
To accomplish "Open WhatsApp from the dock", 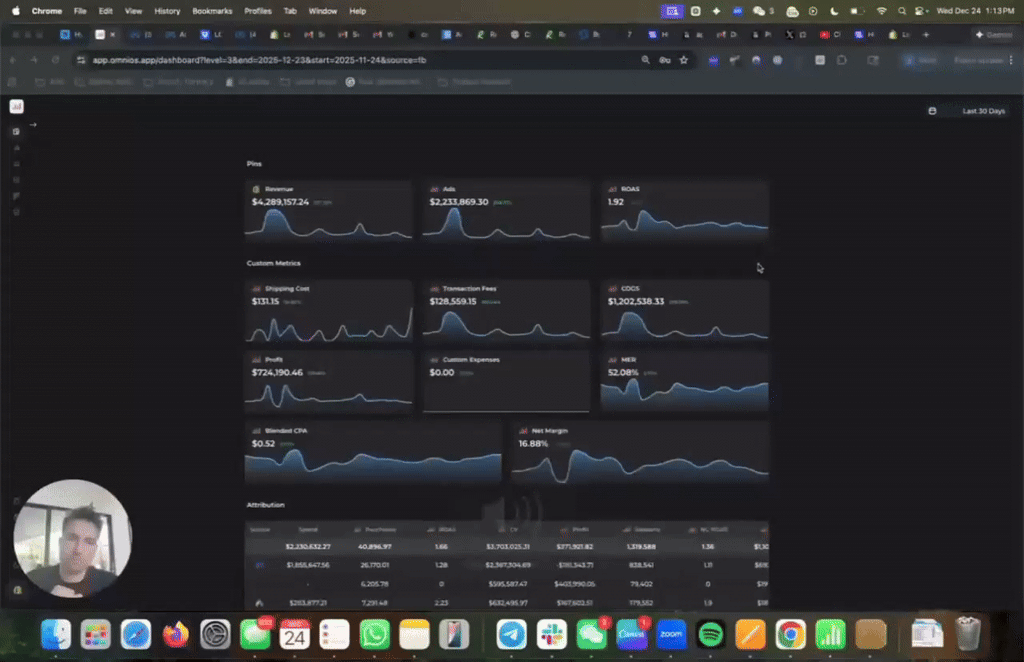I will (374, 635).
